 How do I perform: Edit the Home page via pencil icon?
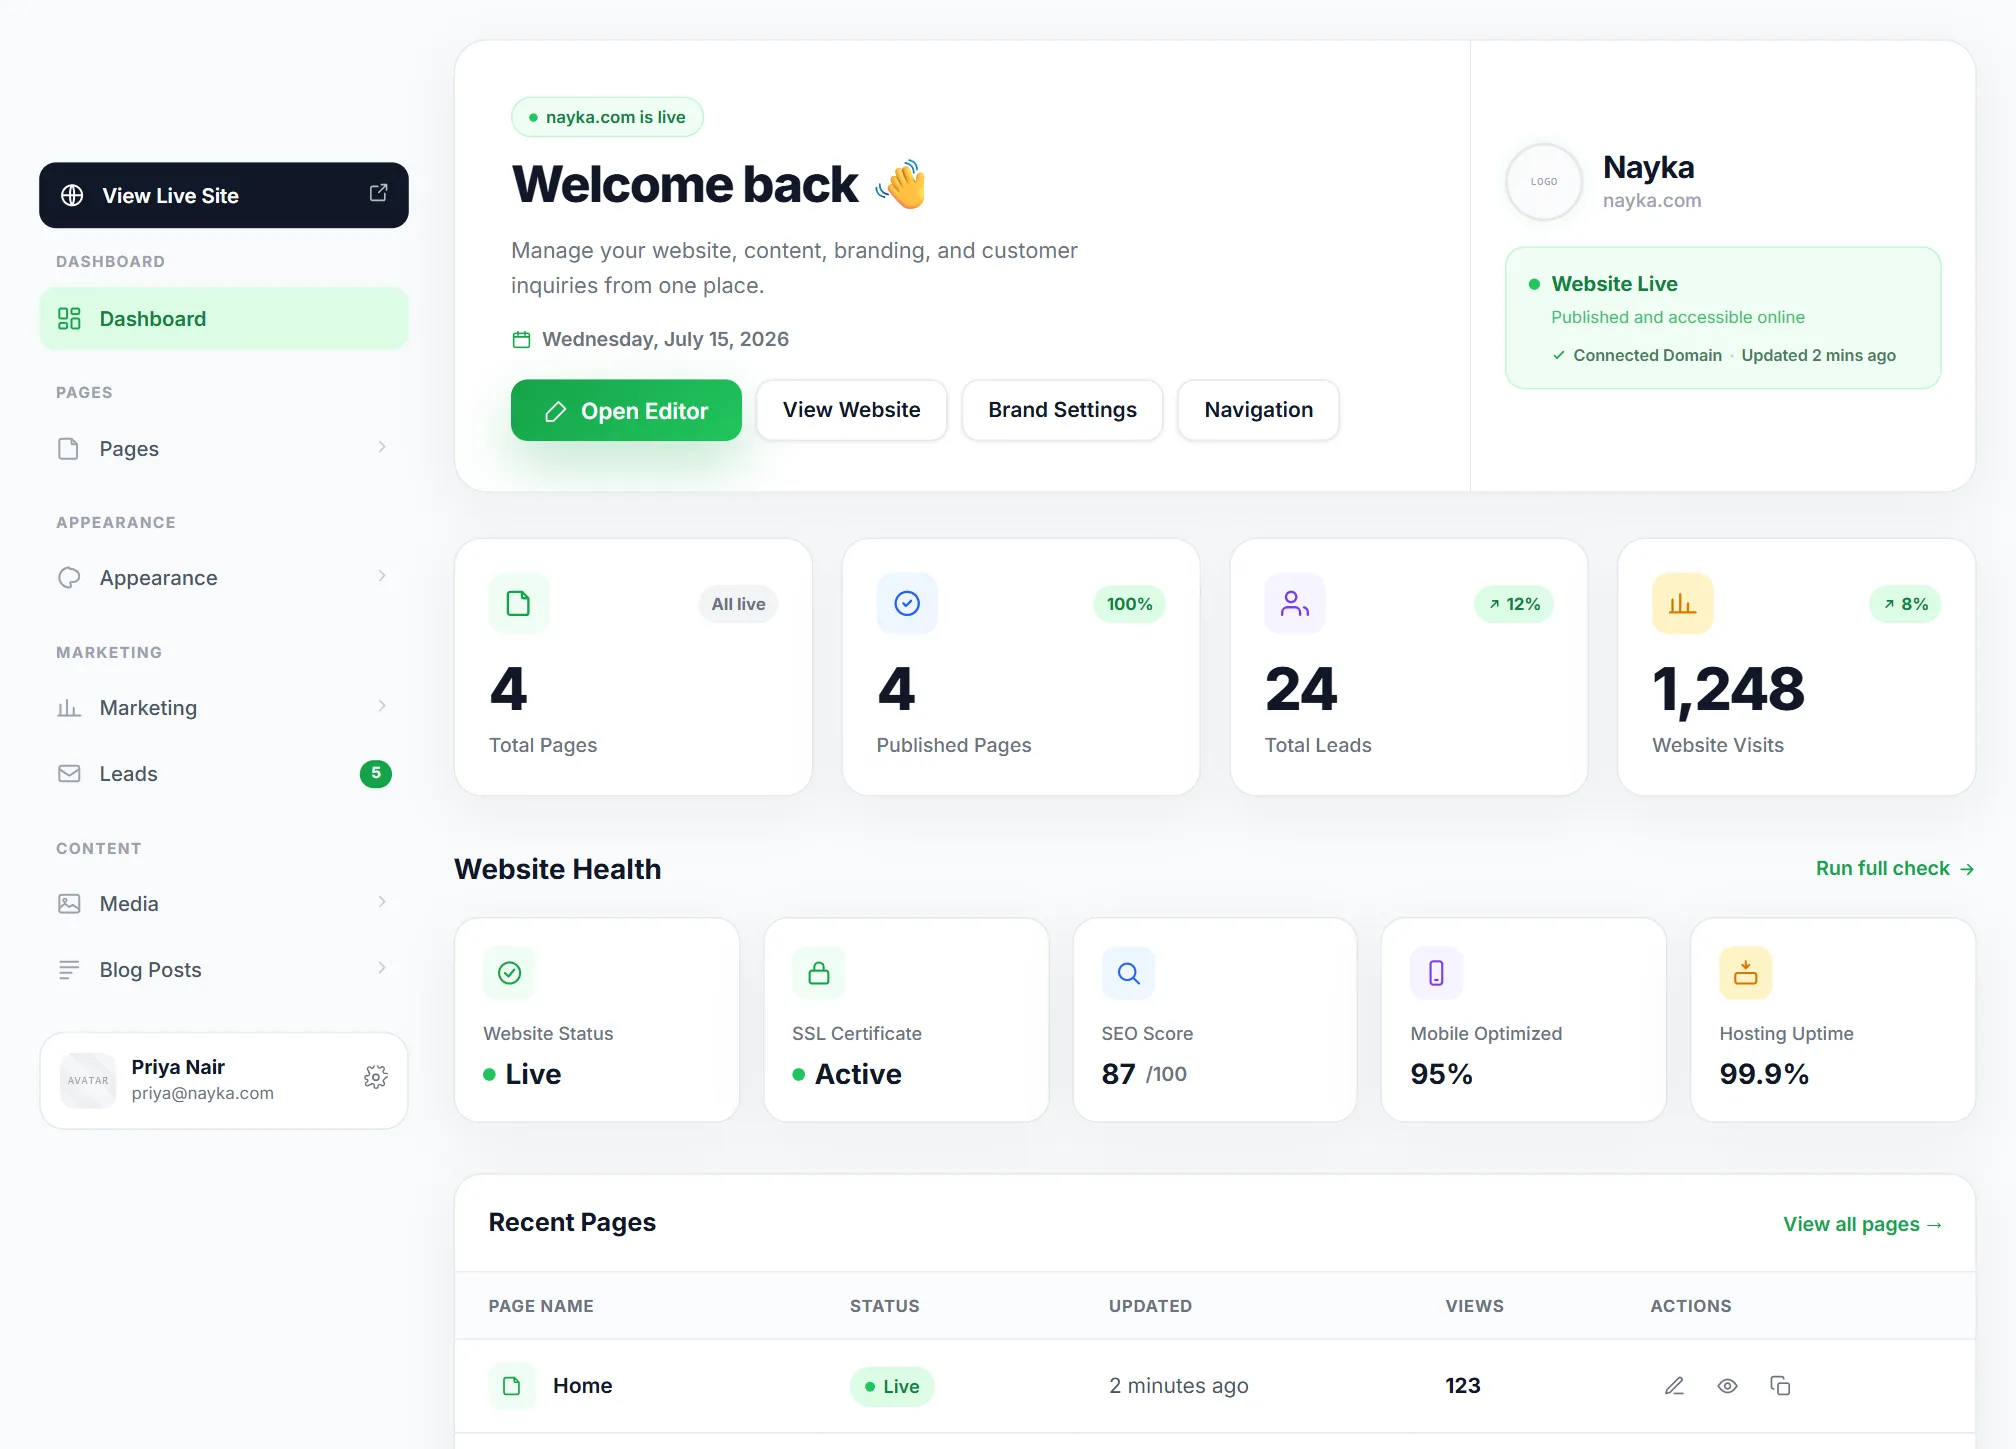click(1674, 1386)
